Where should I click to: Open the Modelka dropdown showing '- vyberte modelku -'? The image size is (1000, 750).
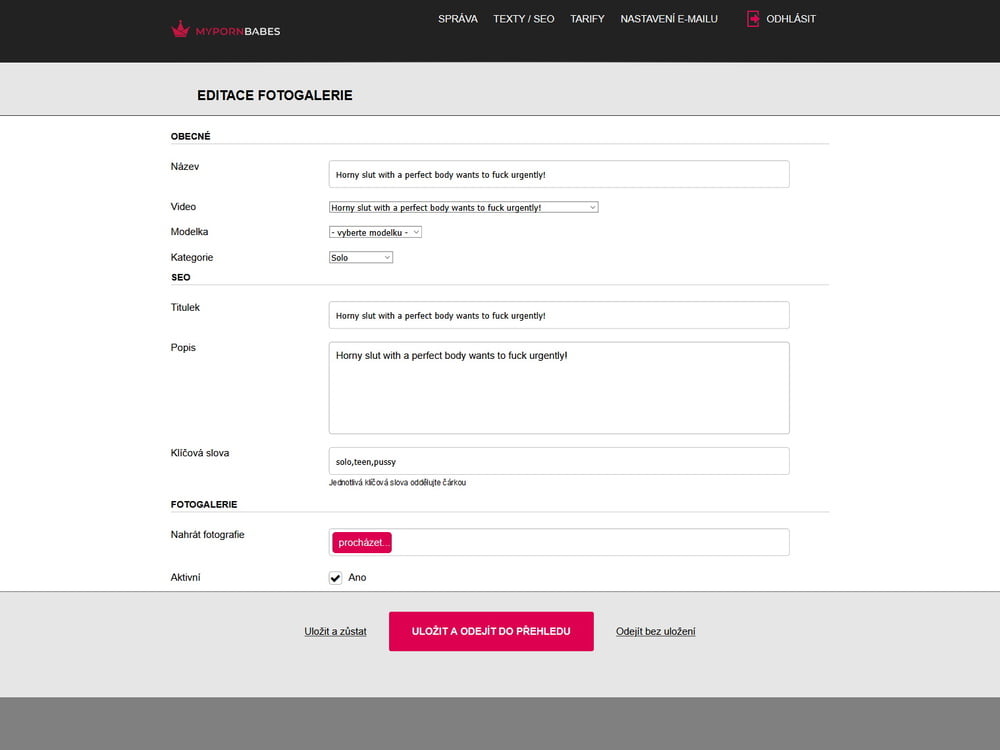[374, 231]
